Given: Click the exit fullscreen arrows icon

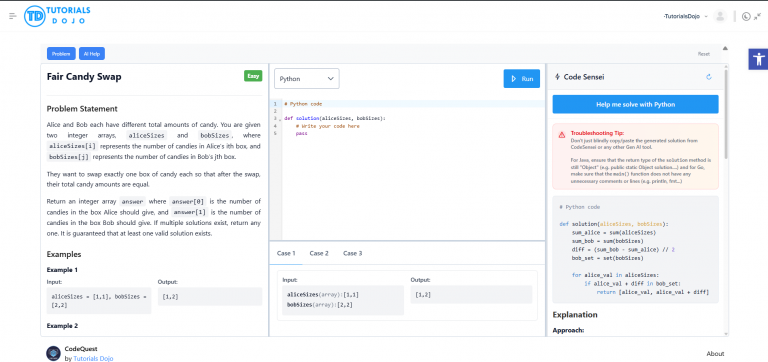Looking at the screenshot, I should (758, 16).
